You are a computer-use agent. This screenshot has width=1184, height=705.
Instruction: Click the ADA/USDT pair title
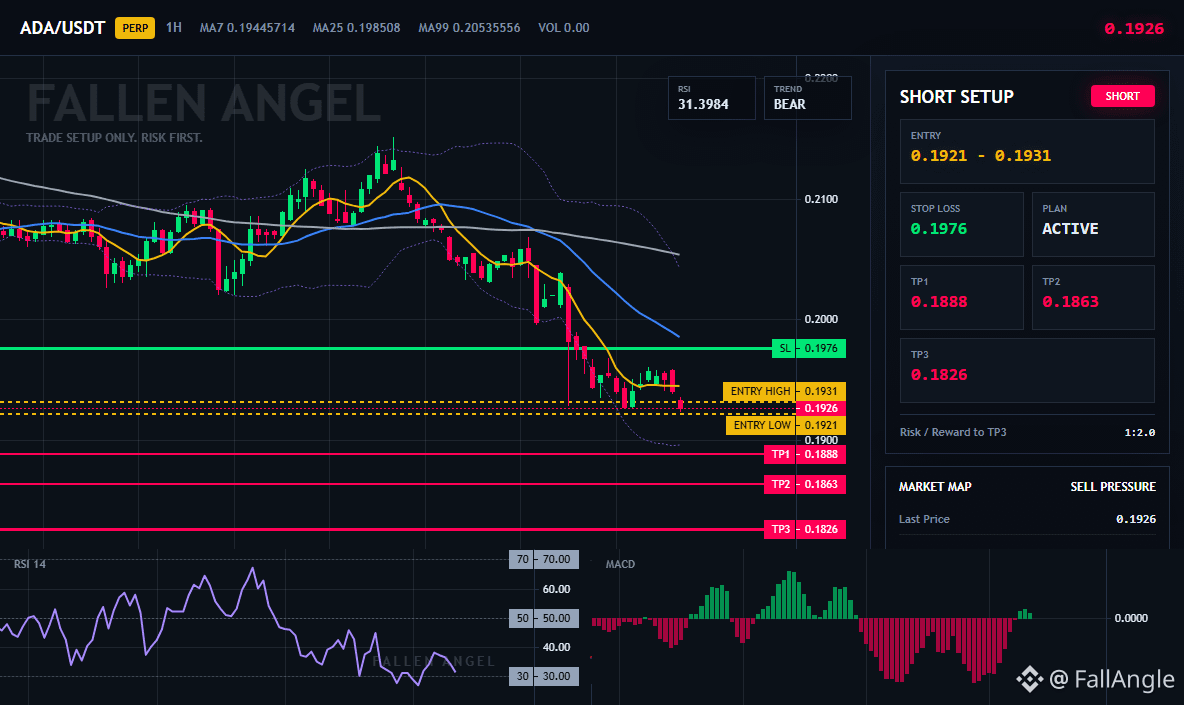click(x=62, y=28)
